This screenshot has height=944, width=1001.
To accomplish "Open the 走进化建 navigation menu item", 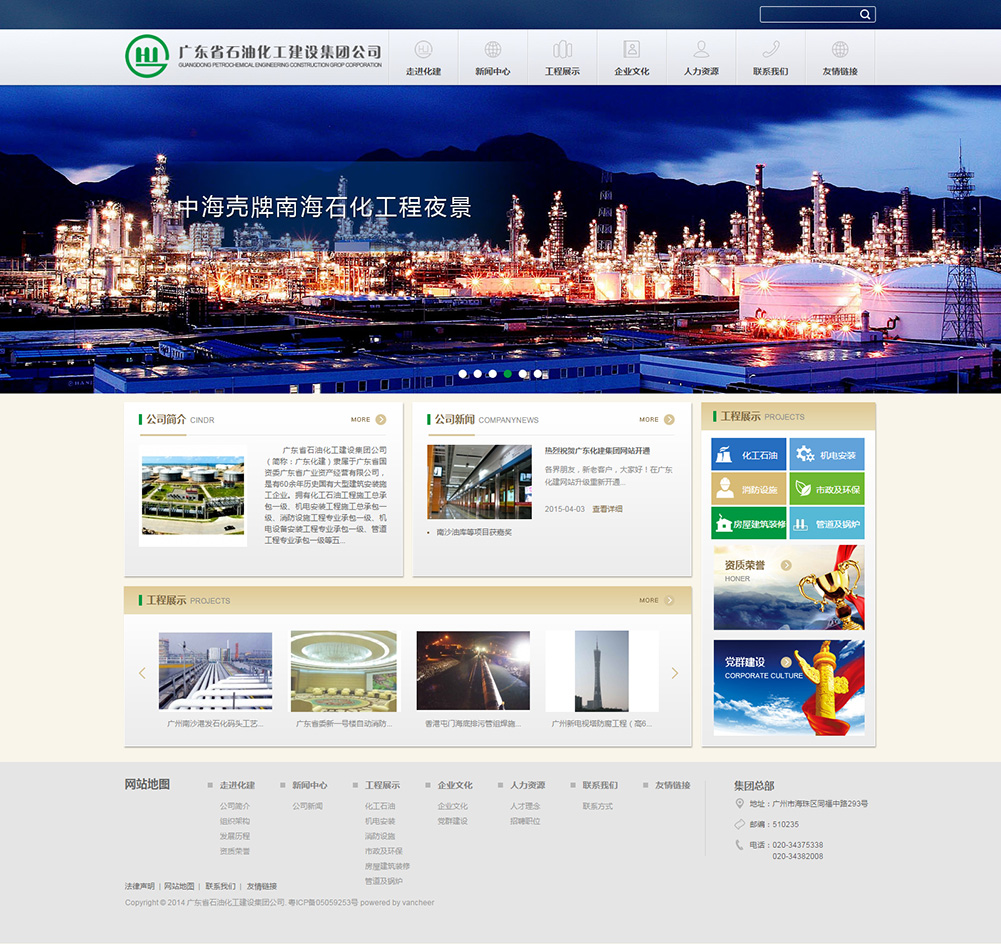I will [423, 58].
